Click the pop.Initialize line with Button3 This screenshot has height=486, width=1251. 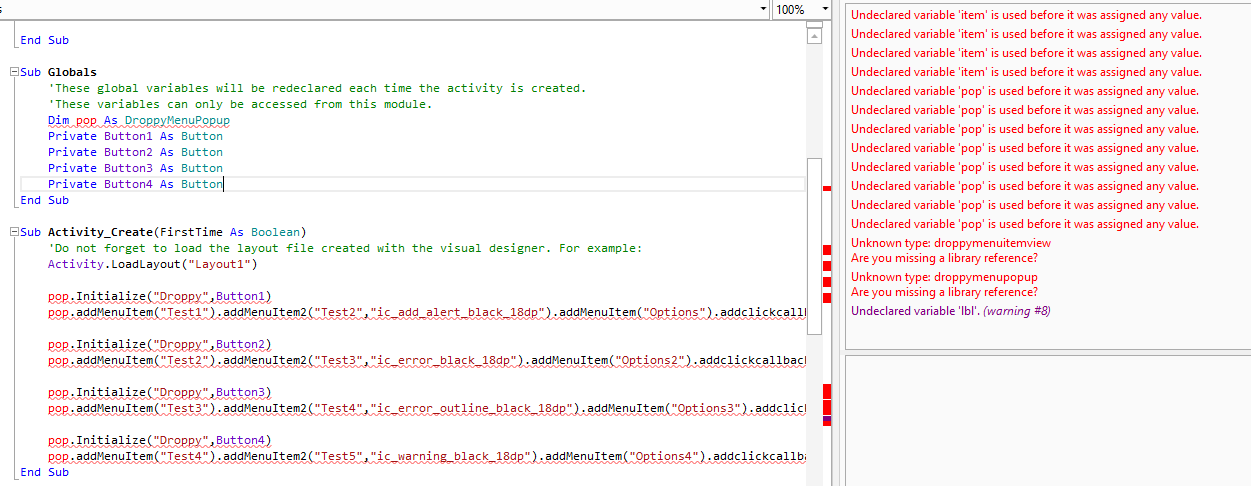click(x=160, y=392)
